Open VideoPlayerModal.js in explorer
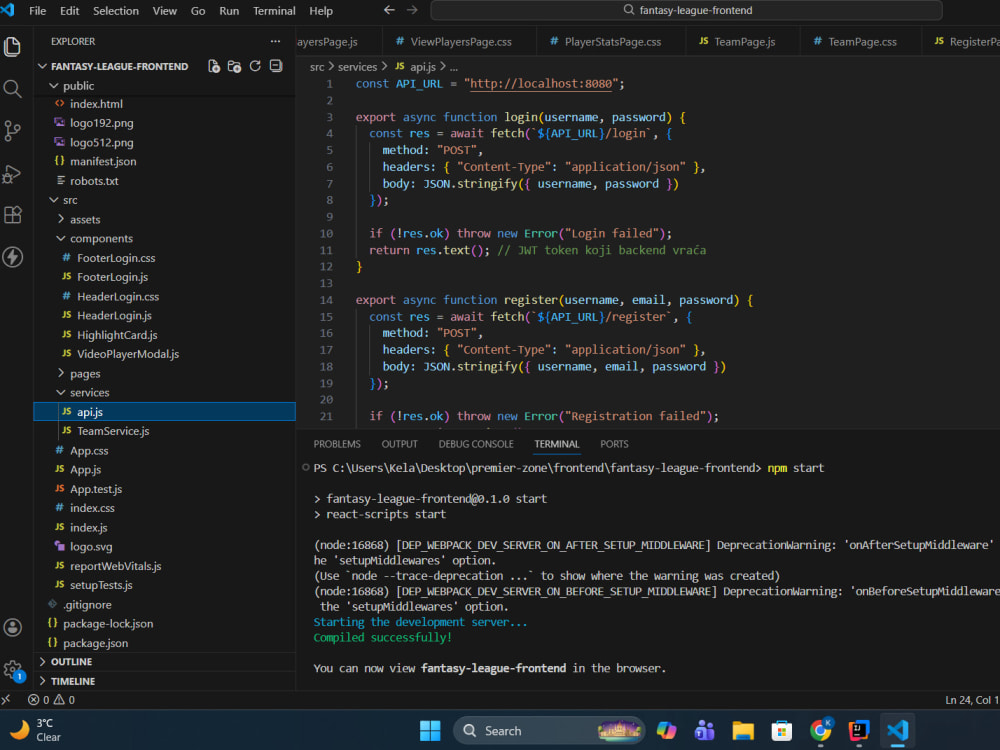This screenshot has width=1000, height=750. click(x=165, y=354)
